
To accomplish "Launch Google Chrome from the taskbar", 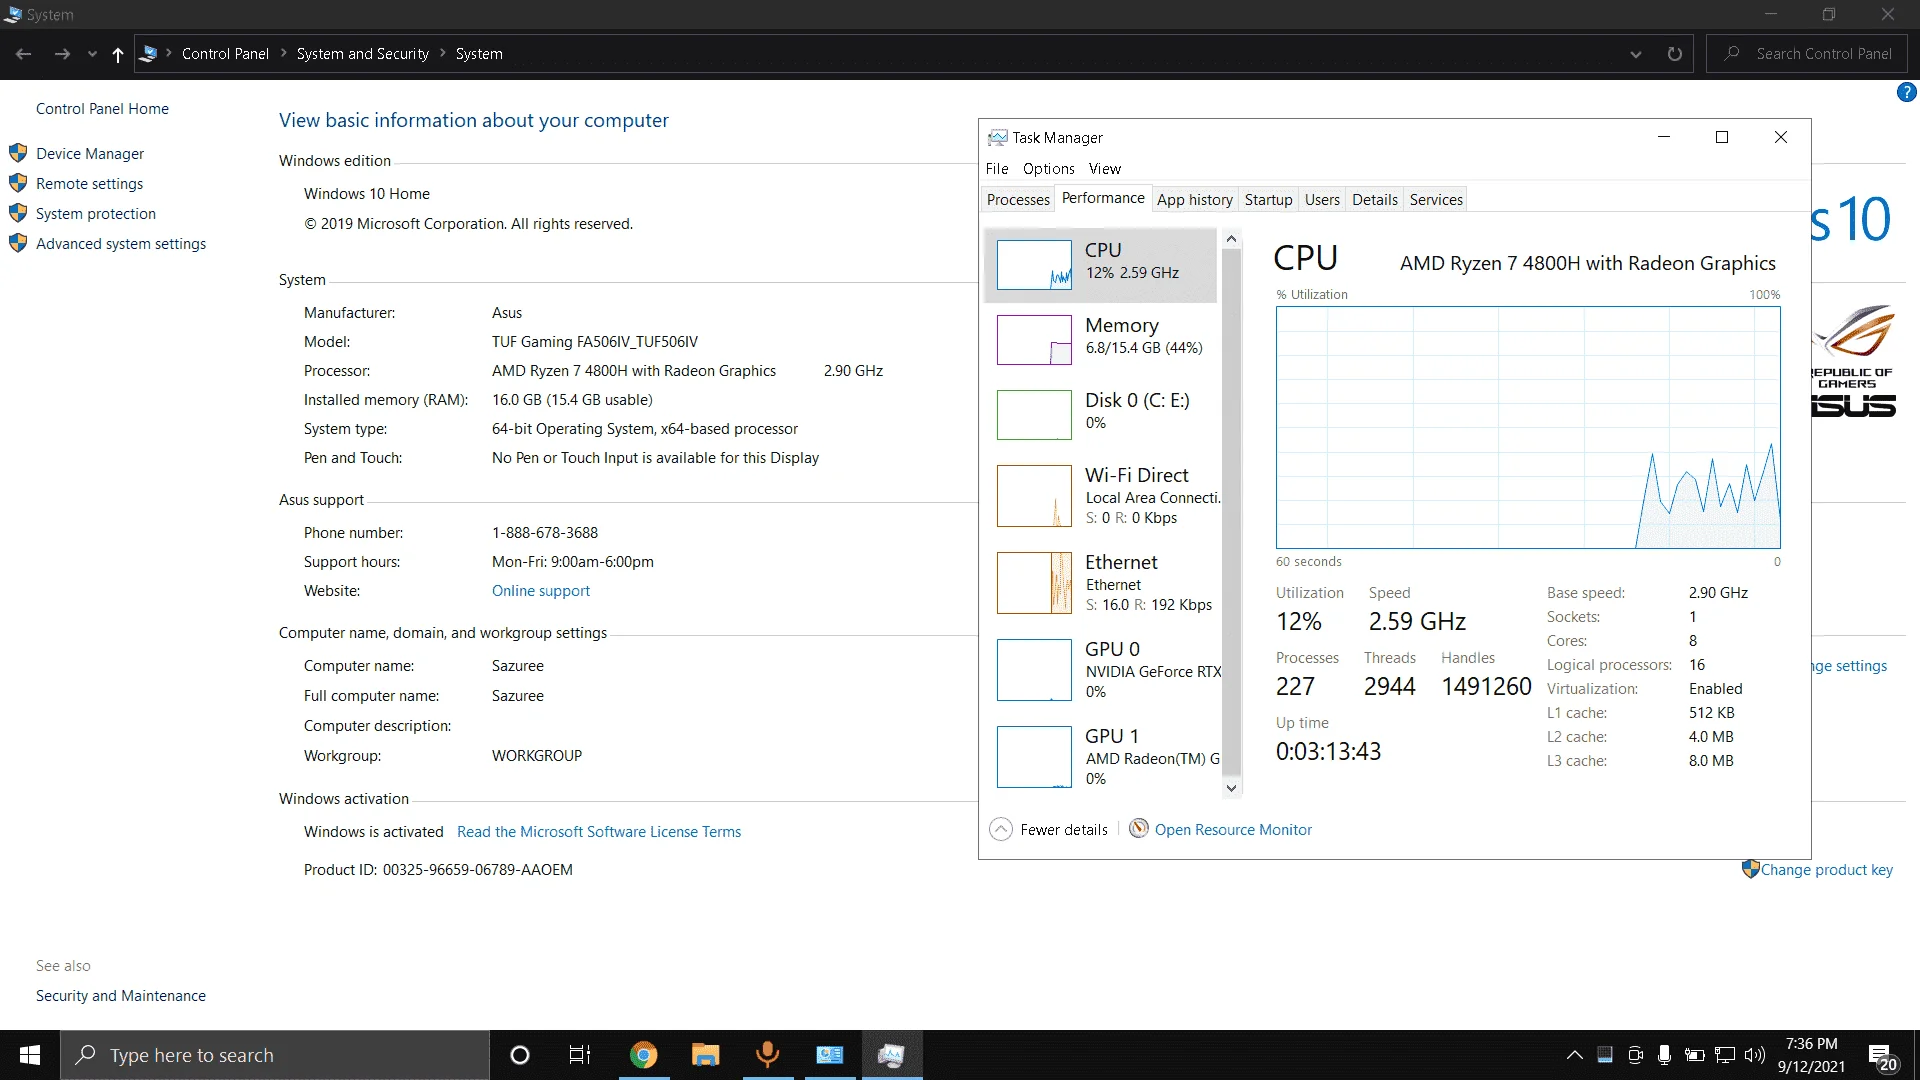I will click(643, 1055).
